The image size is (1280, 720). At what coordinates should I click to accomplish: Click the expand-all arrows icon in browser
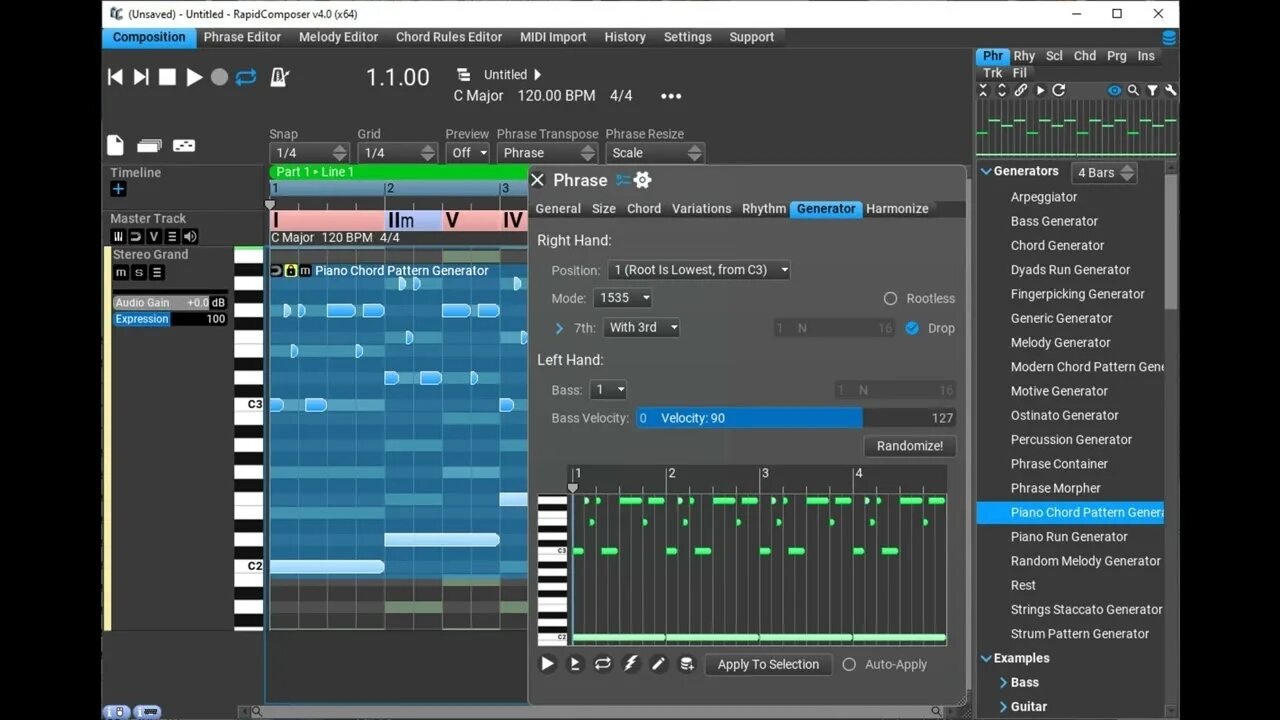pos(1001,90)
